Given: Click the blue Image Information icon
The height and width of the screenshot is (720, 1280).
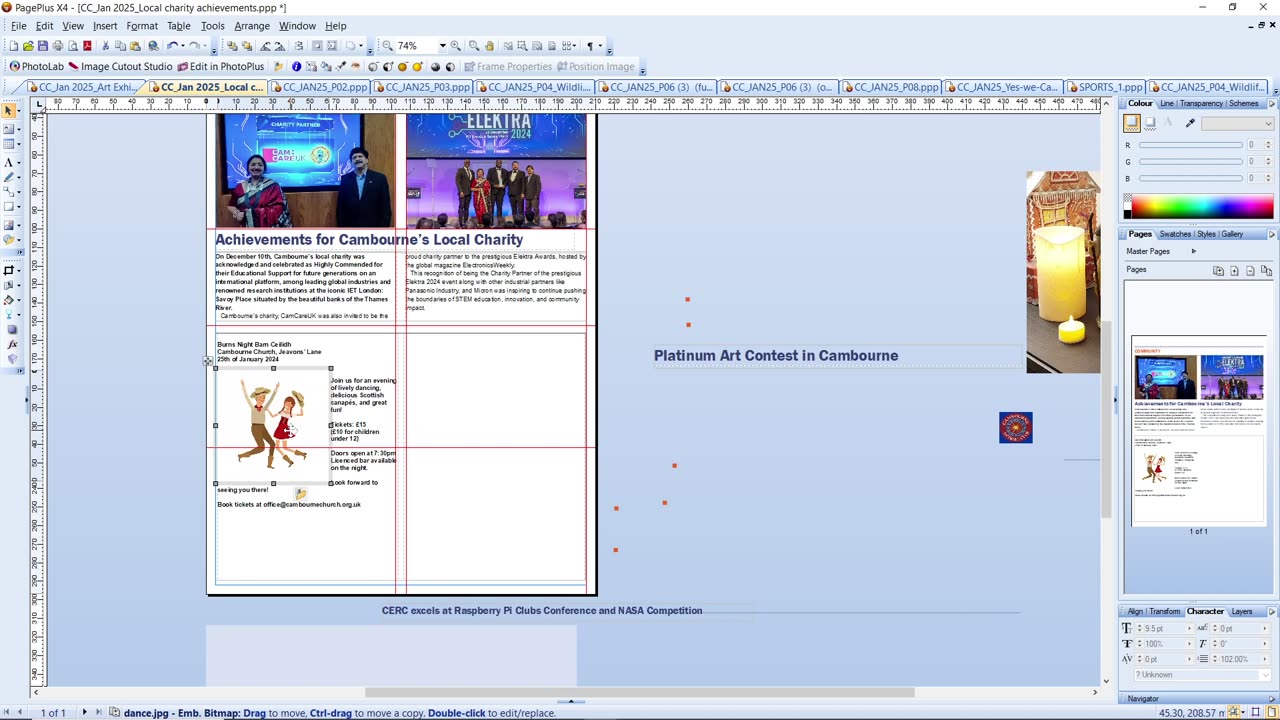Looking at the screenshot, I should [x=296, y=67].
